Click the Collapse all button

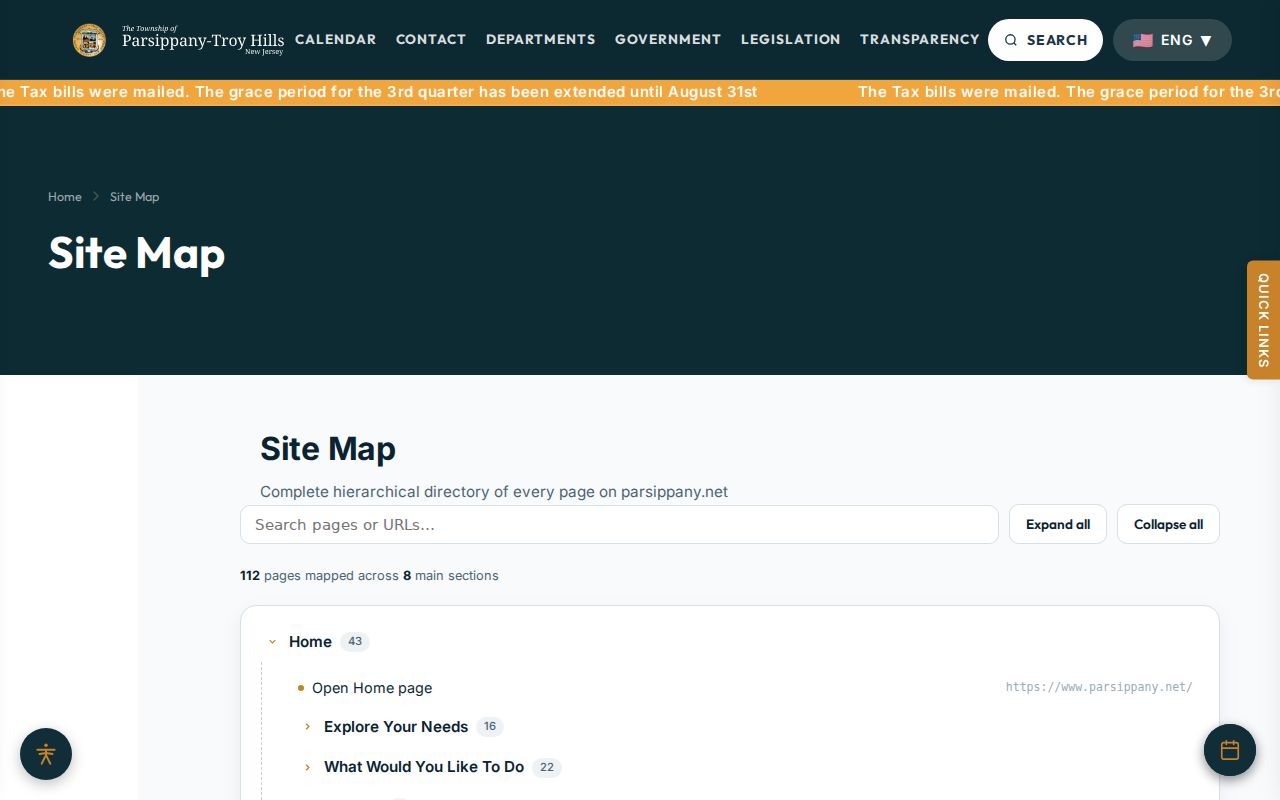(x=1168, y=524)
